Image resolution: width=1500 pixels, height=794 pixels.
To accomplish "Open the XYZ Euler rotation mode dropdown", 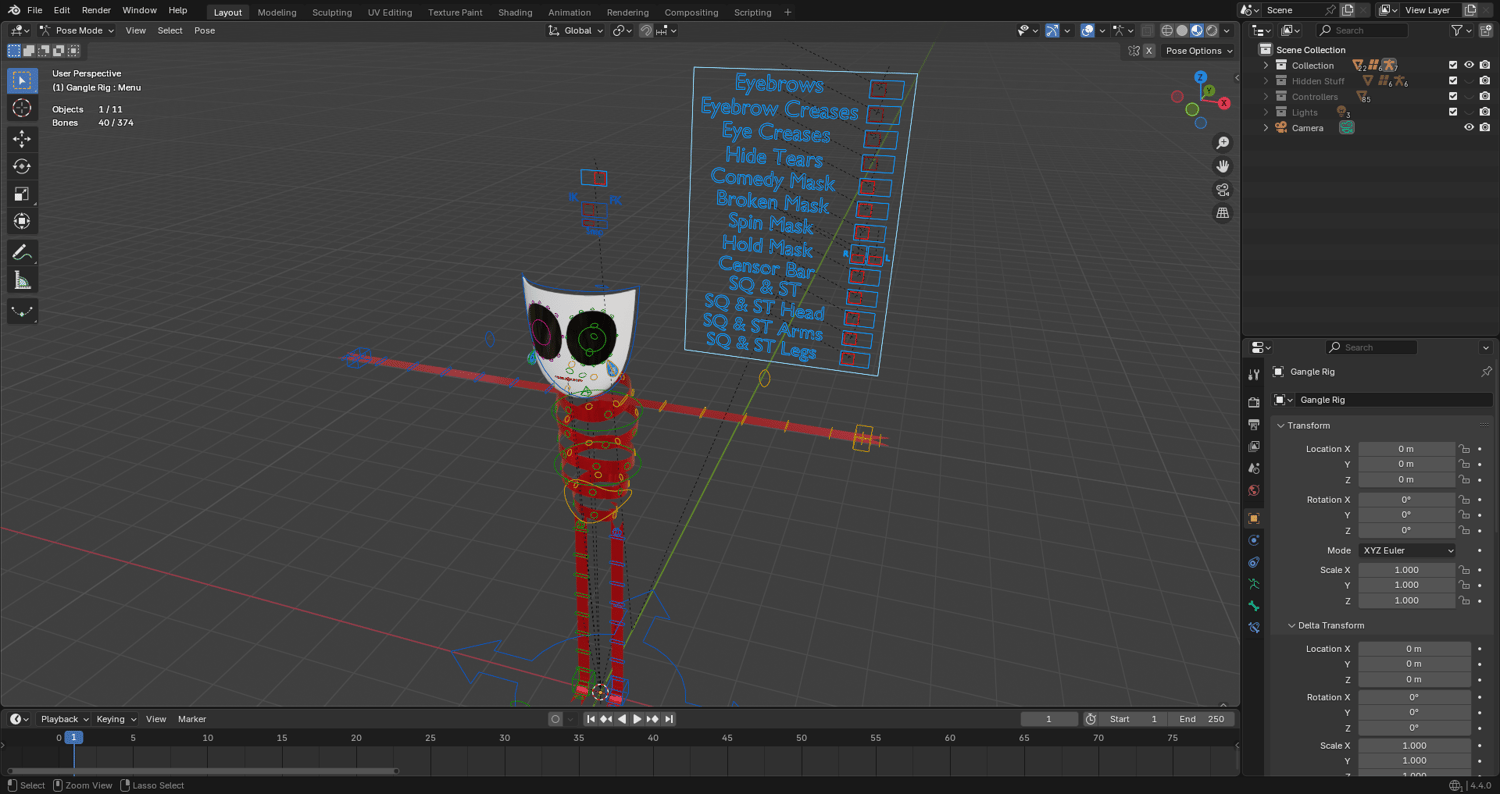I will pyautogui.click(x=1407, y=551).
